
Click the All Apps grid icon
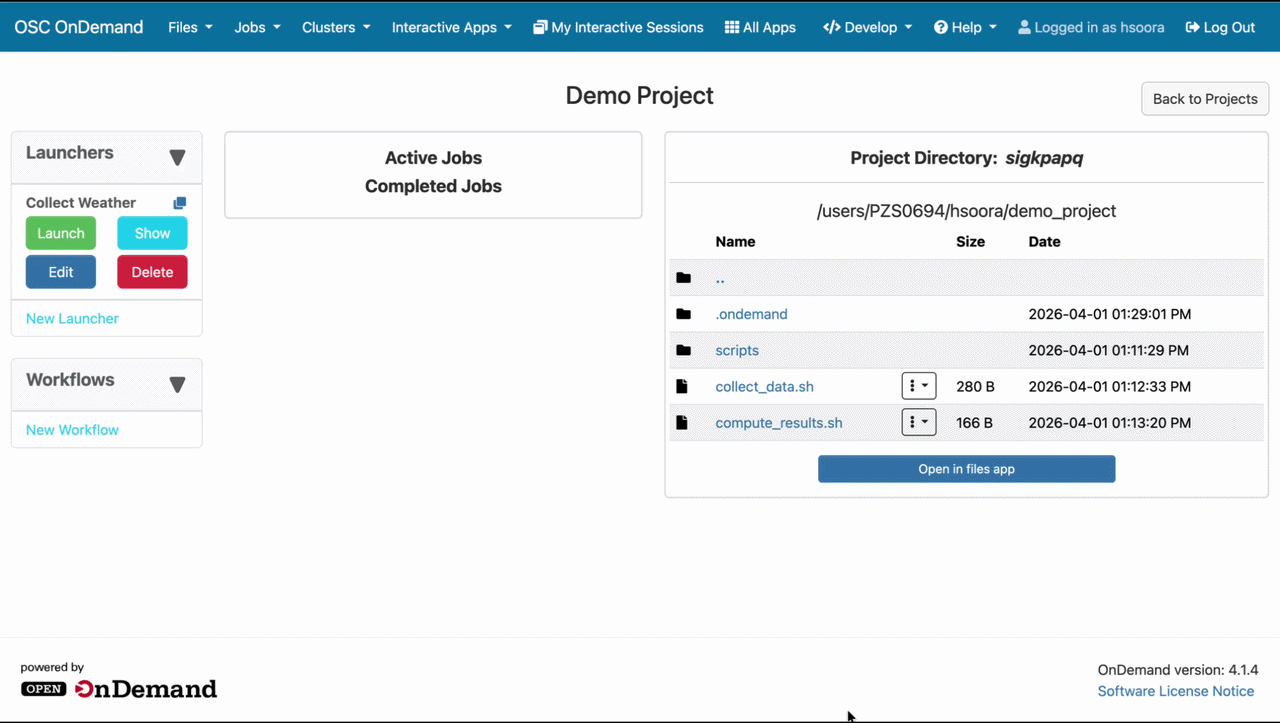733,27
